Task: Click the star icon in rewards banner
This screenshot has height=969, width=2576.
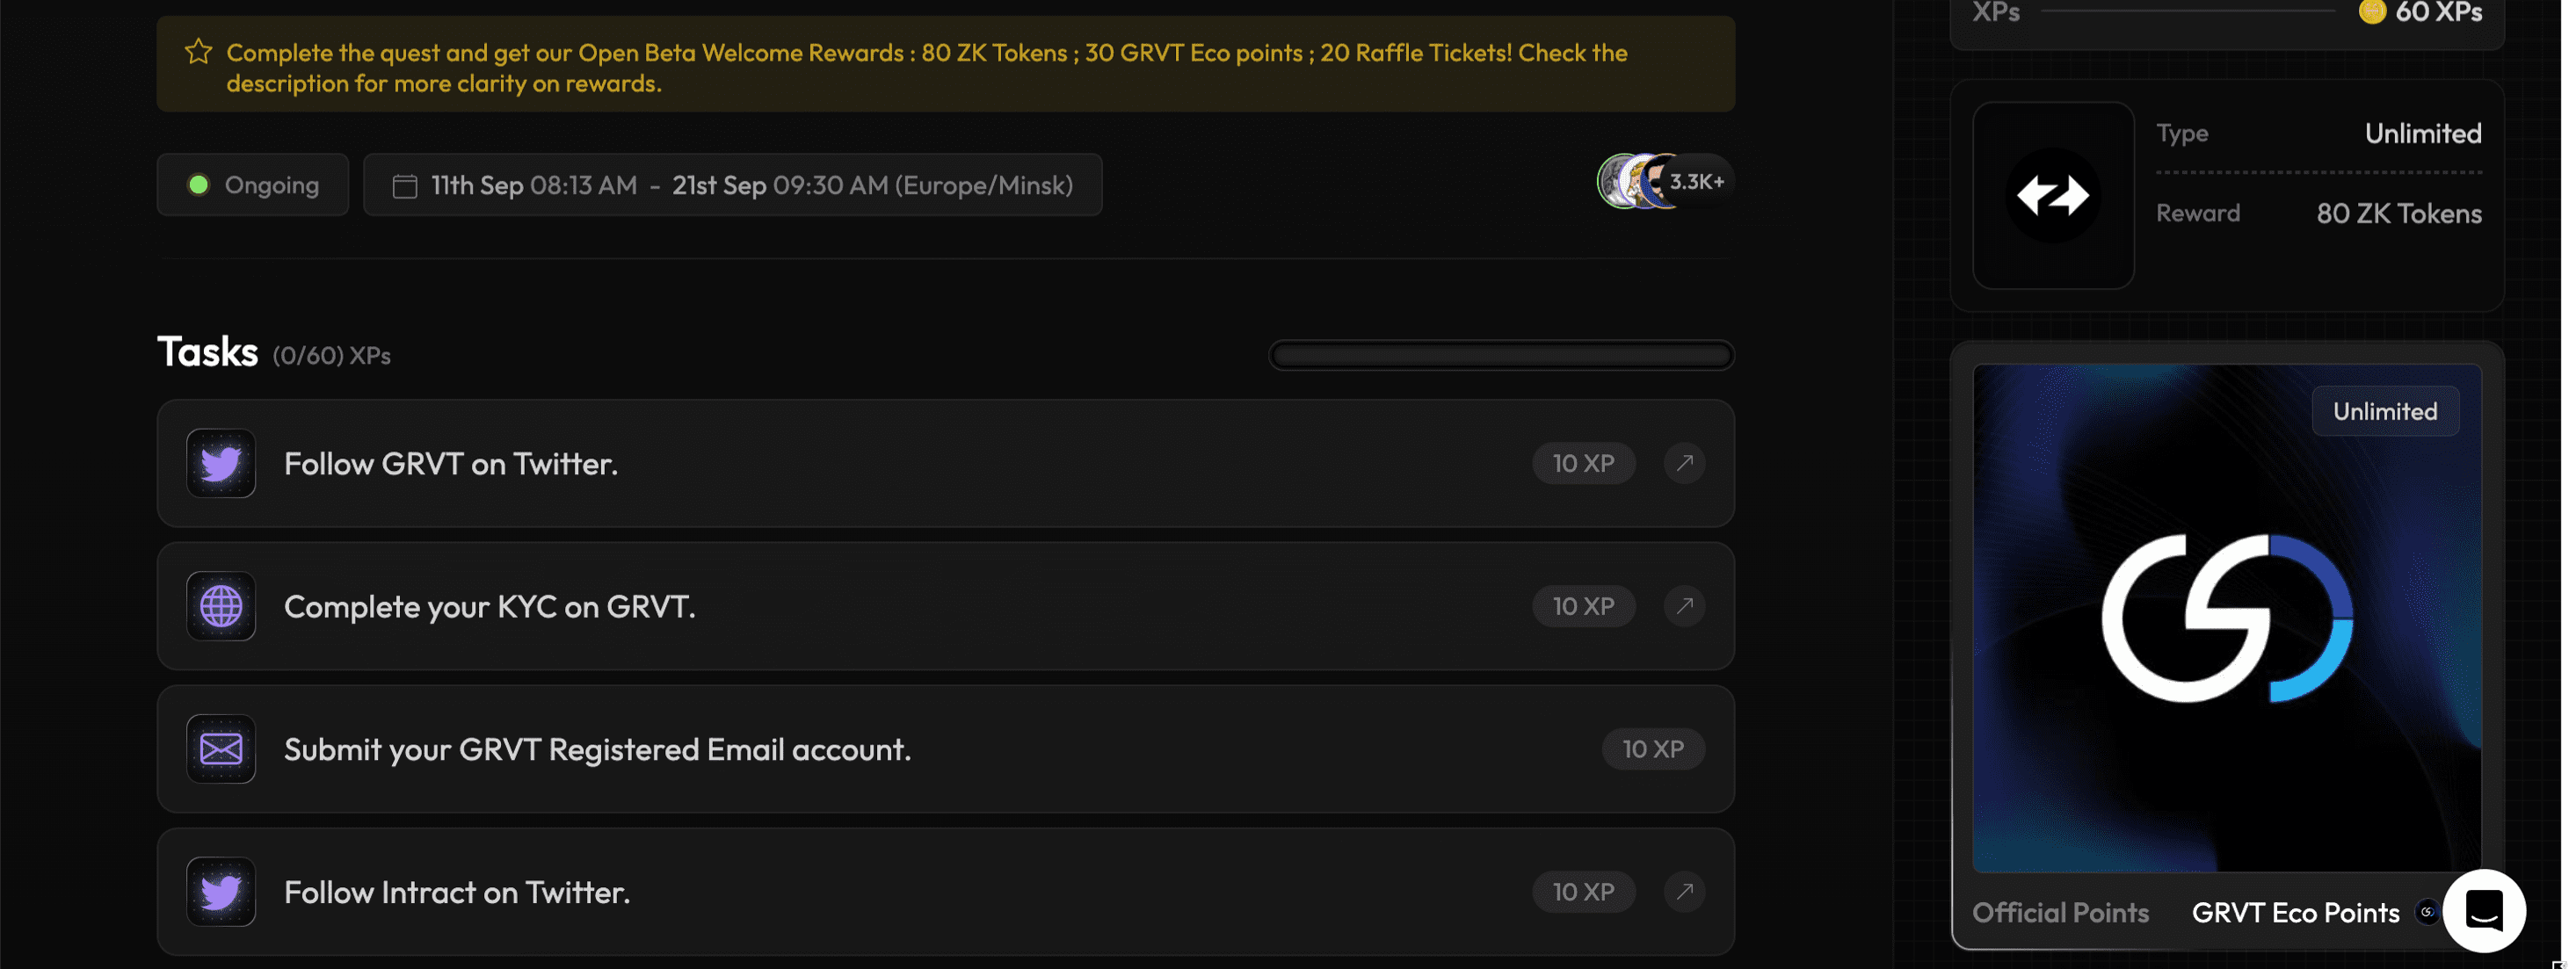Action: 198,52
